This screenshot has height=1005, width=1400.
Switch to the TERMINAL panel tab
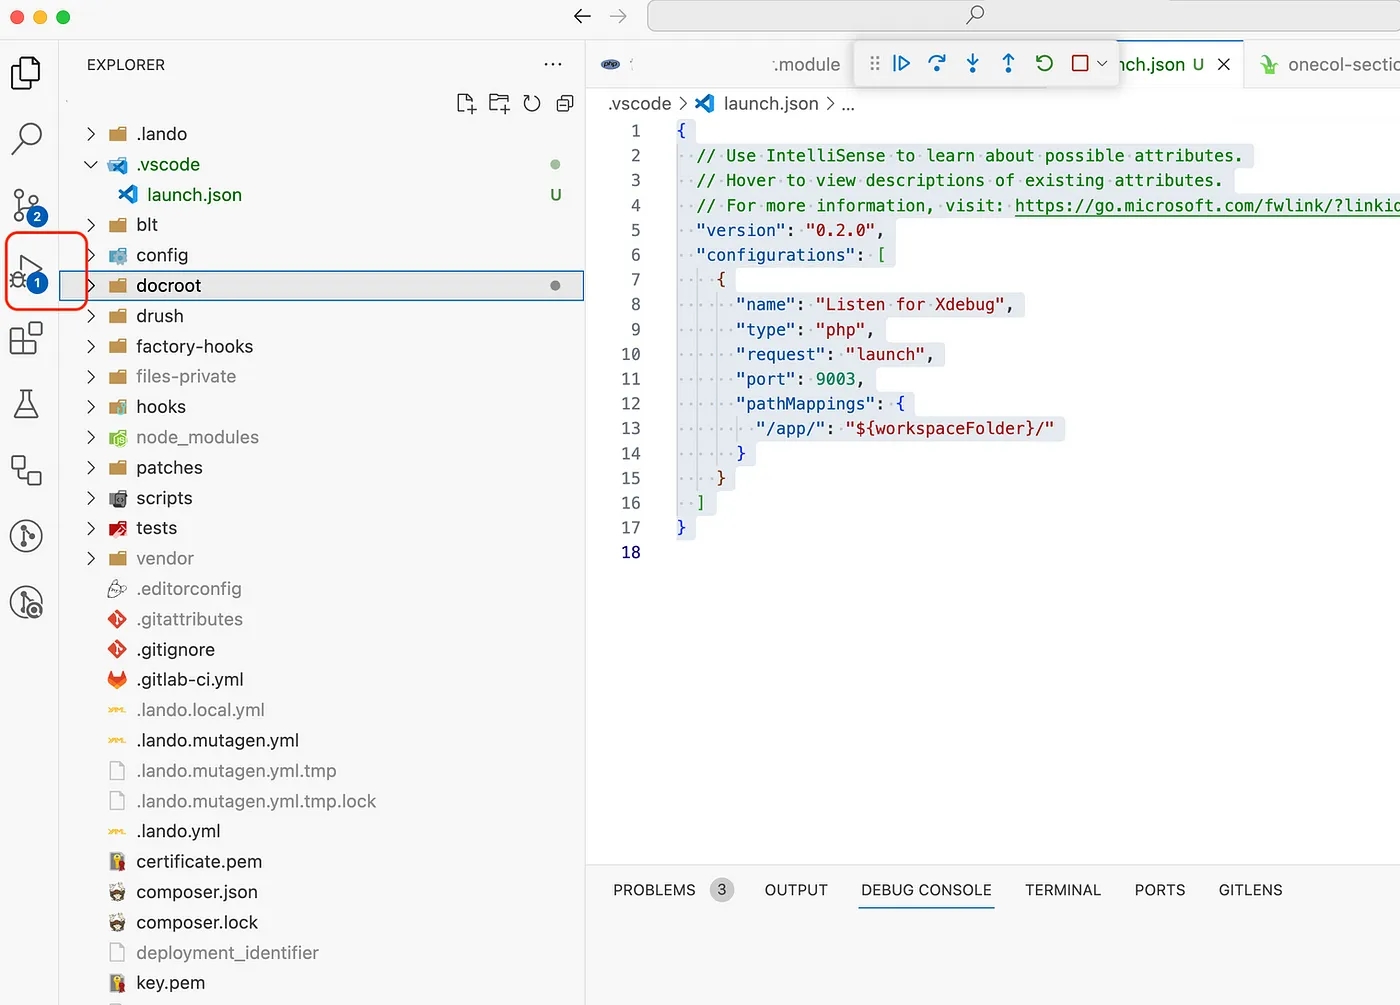tap(1063, 890)
